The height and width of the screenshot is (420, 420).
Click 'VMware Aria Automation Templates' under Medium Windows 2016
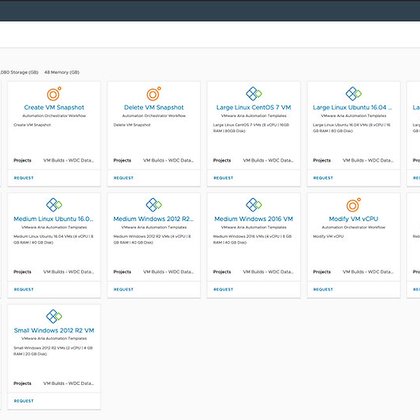coord(254,227)
